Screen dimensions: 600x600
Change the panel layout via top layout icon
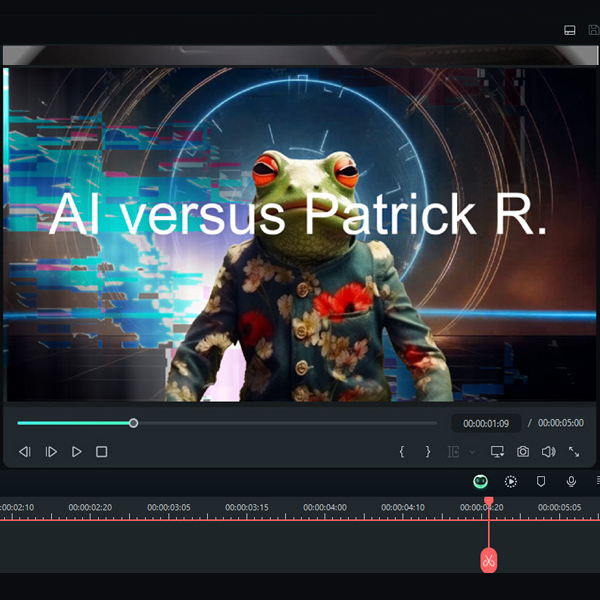(569, 31)
